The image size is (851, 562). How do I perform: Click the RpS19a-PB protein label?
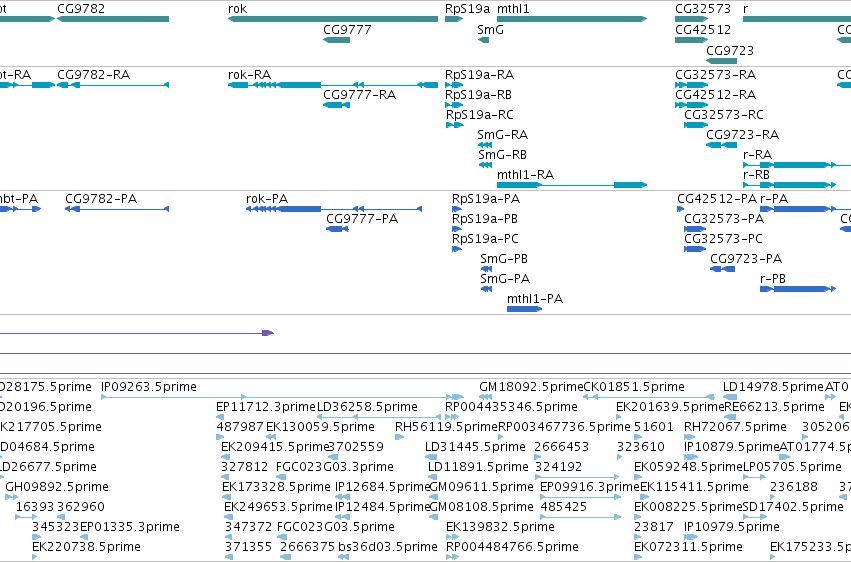click(485, 219)
